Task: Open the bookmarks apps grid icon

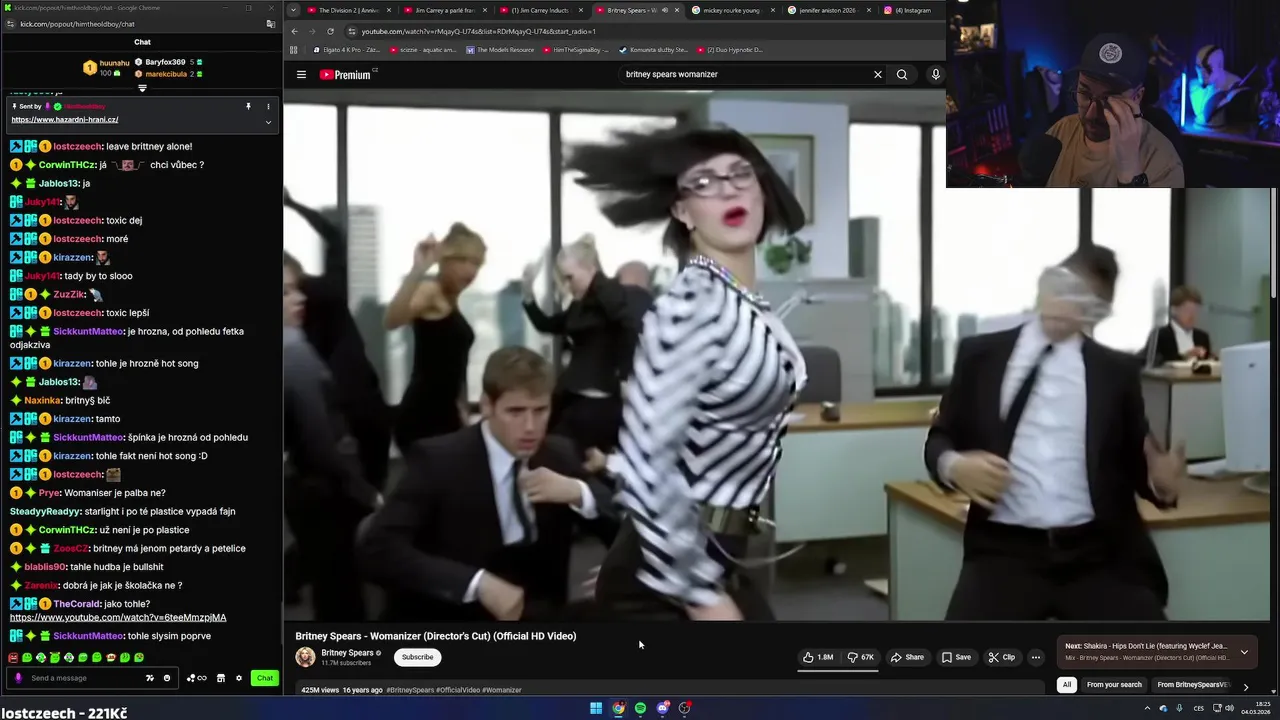Action: click(x=293, y=50)
